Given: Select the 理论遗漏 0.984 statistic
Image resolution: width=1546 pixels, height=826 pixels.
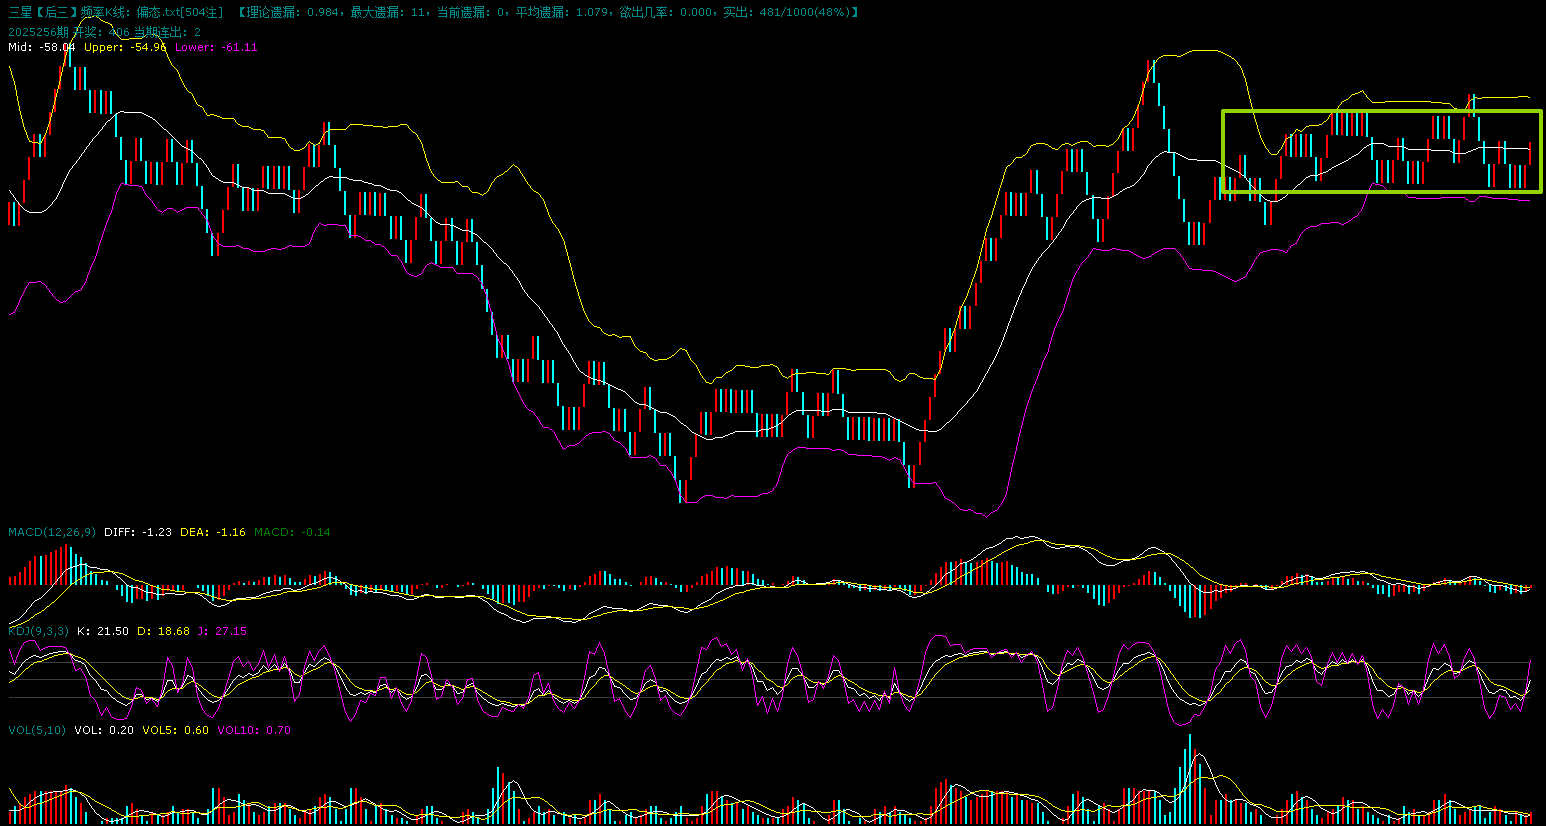Looking at the screenshot, I should point(291,12).
